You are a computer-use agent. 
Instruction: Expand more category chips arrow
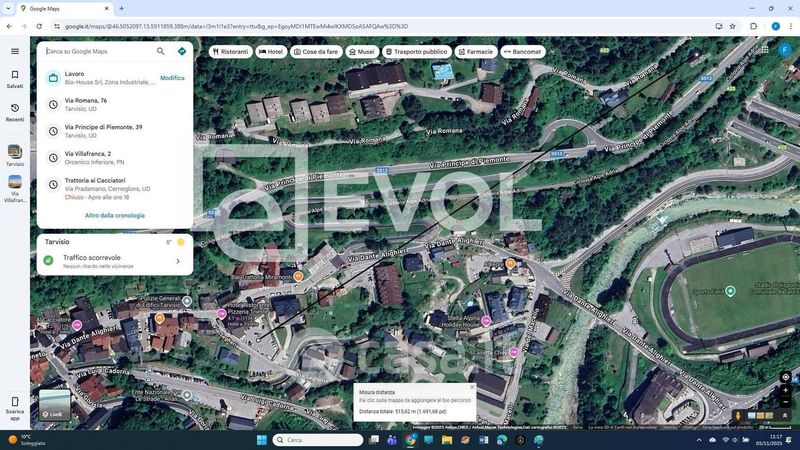[553, 51]
